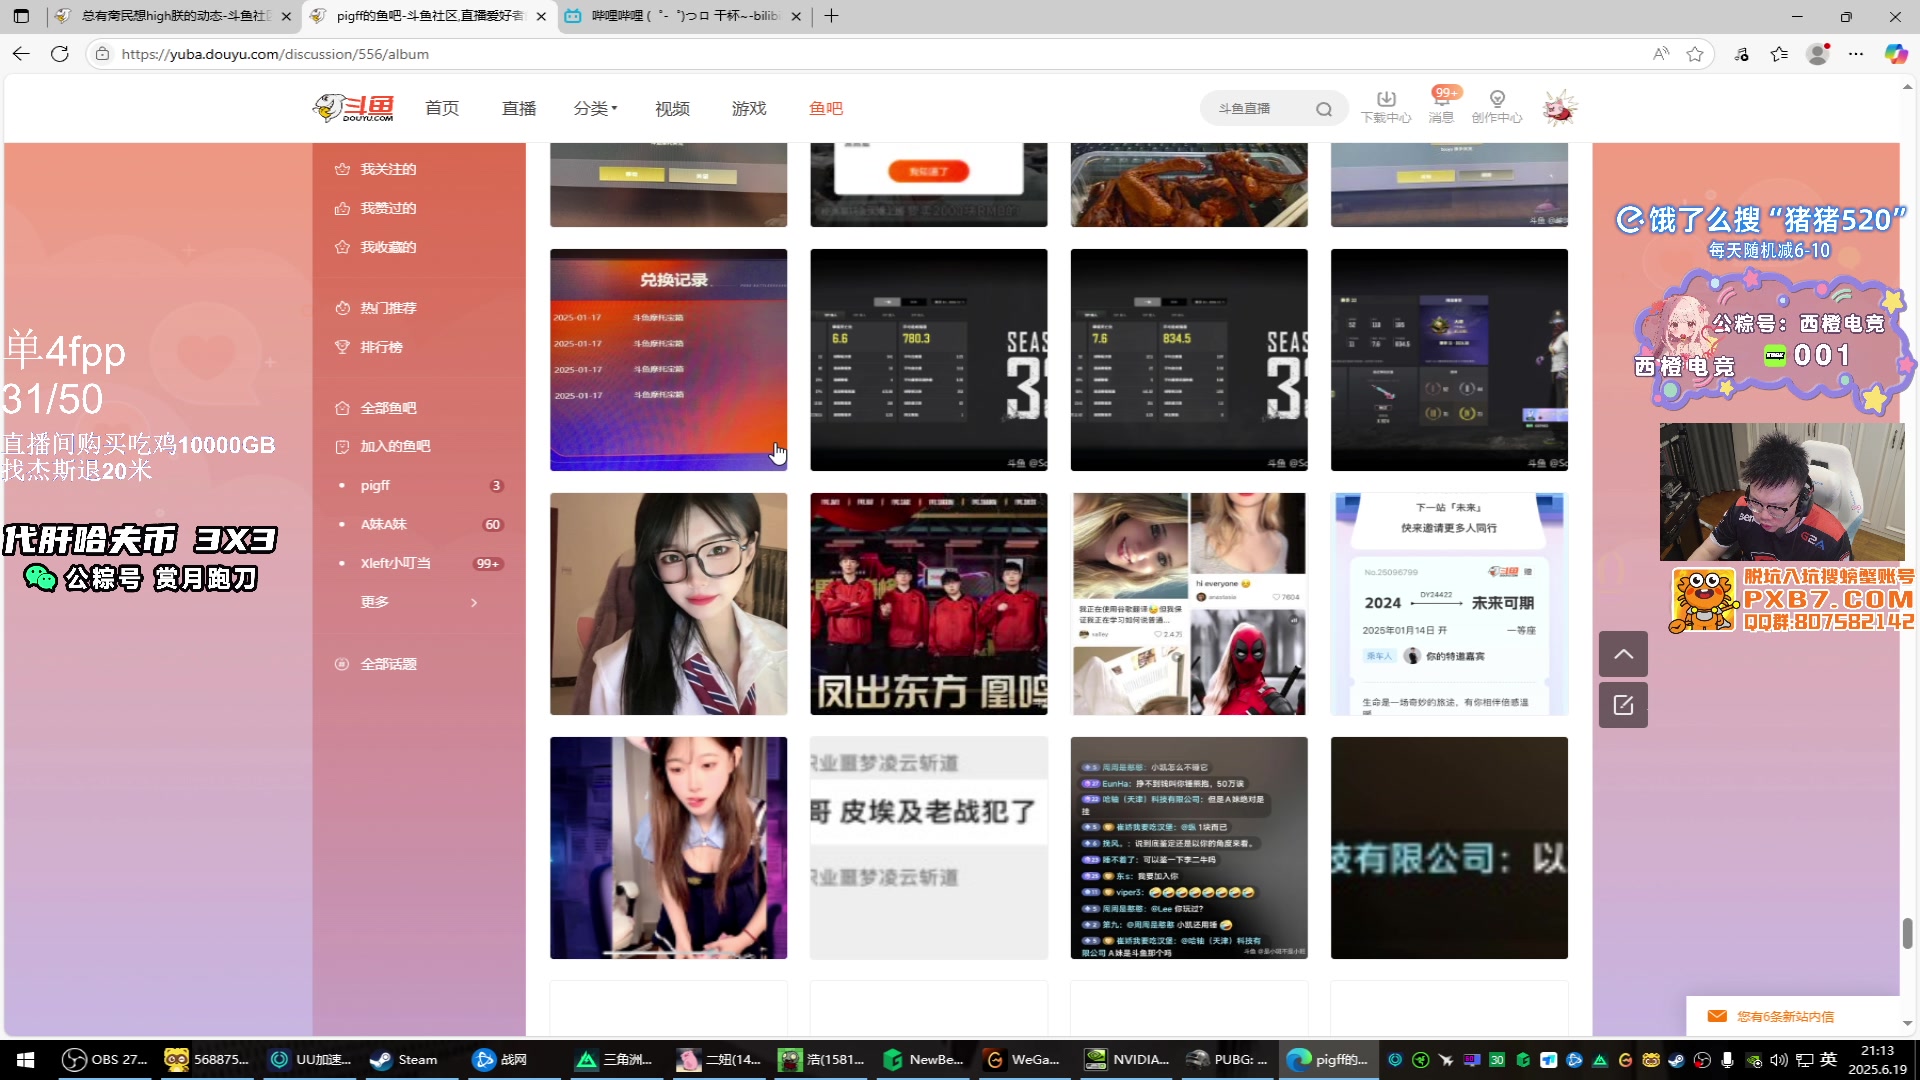This screenshot has width=1920, height=1080.
Task: Select 首页 in top navigation
Action: (x=442, y=108)
